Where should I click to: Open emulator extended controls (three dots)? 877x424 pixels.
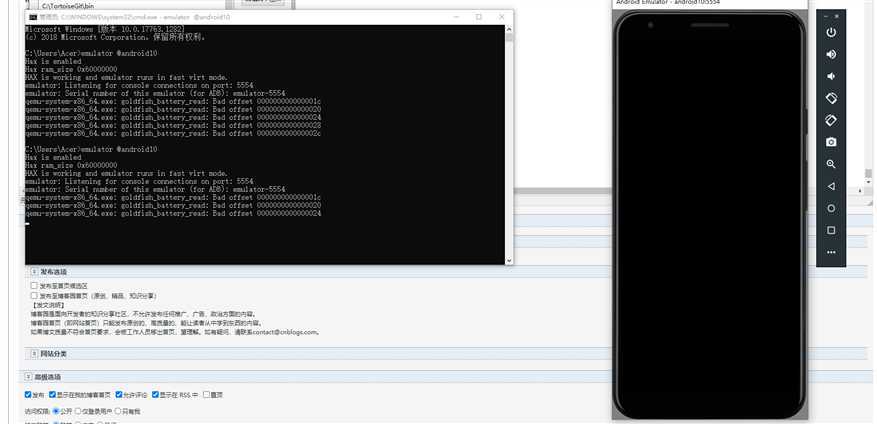[831, 252]
